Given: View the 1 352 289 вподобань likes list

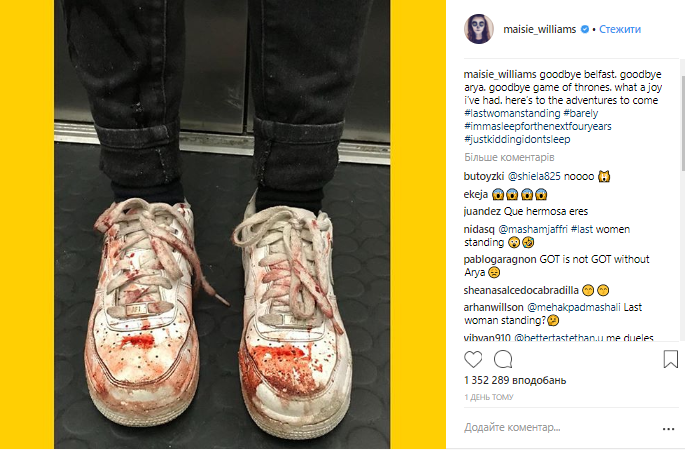Looking at the screenshot, I should click(515, 380).
